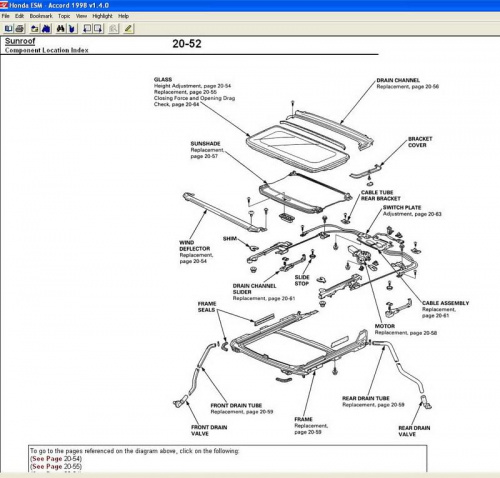Image resolution: width=500 pixels, height=478 pixels.
Task: Click the open book contents icon
Action: pyautogui.click(x=8, y=29)
